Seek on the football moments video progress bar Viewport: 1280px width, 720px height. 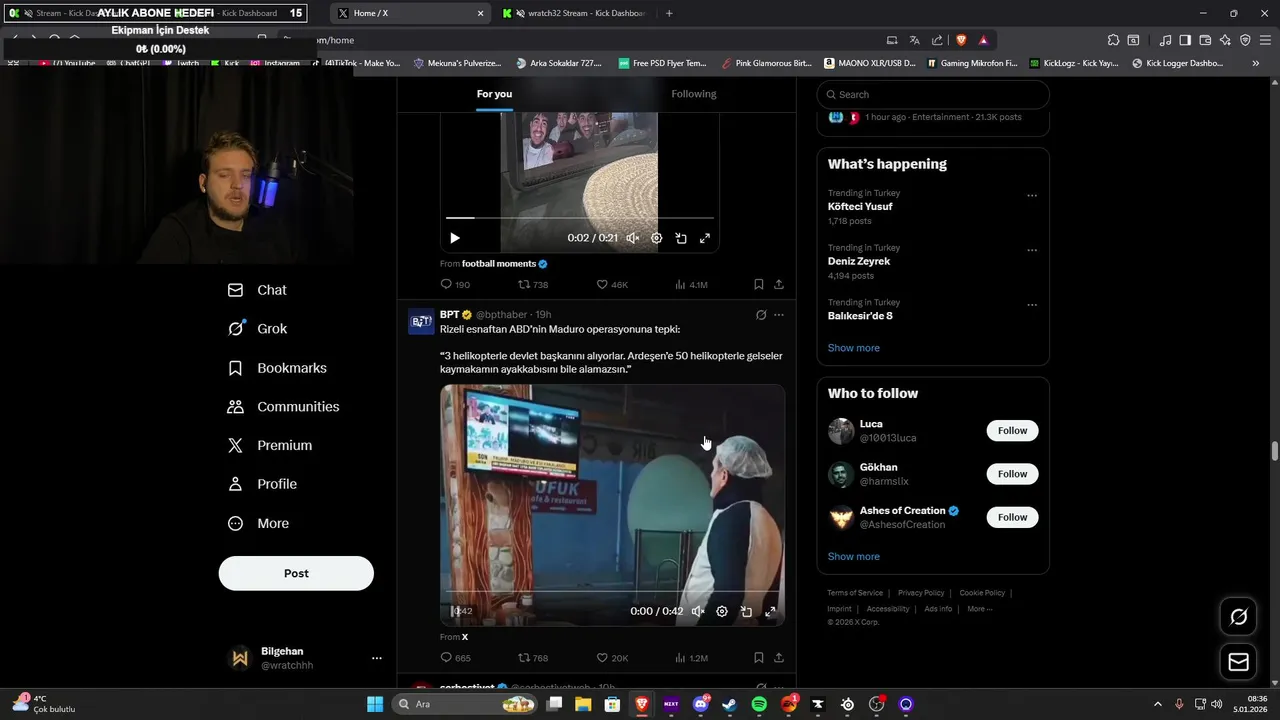[580, 217]
